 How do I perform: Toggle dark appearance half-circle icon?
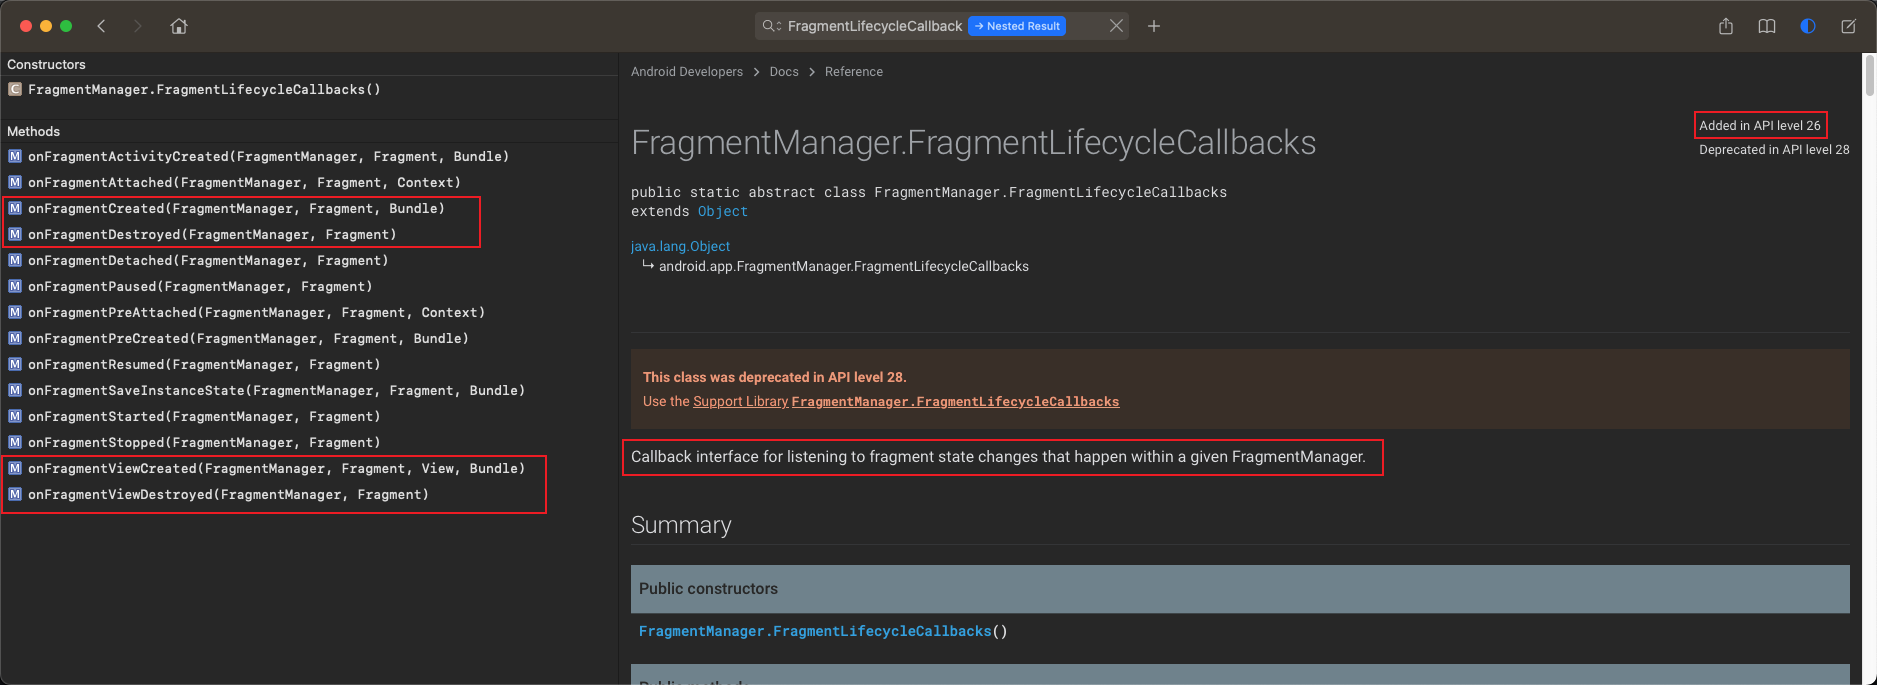1808,26
